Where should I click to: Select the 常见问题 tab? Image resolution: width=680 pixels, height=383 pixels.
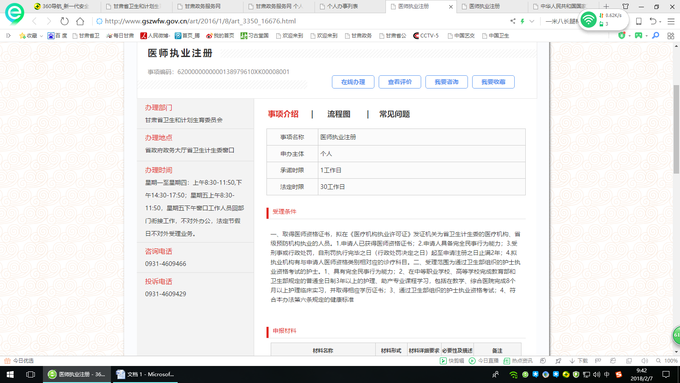point(395,114)
